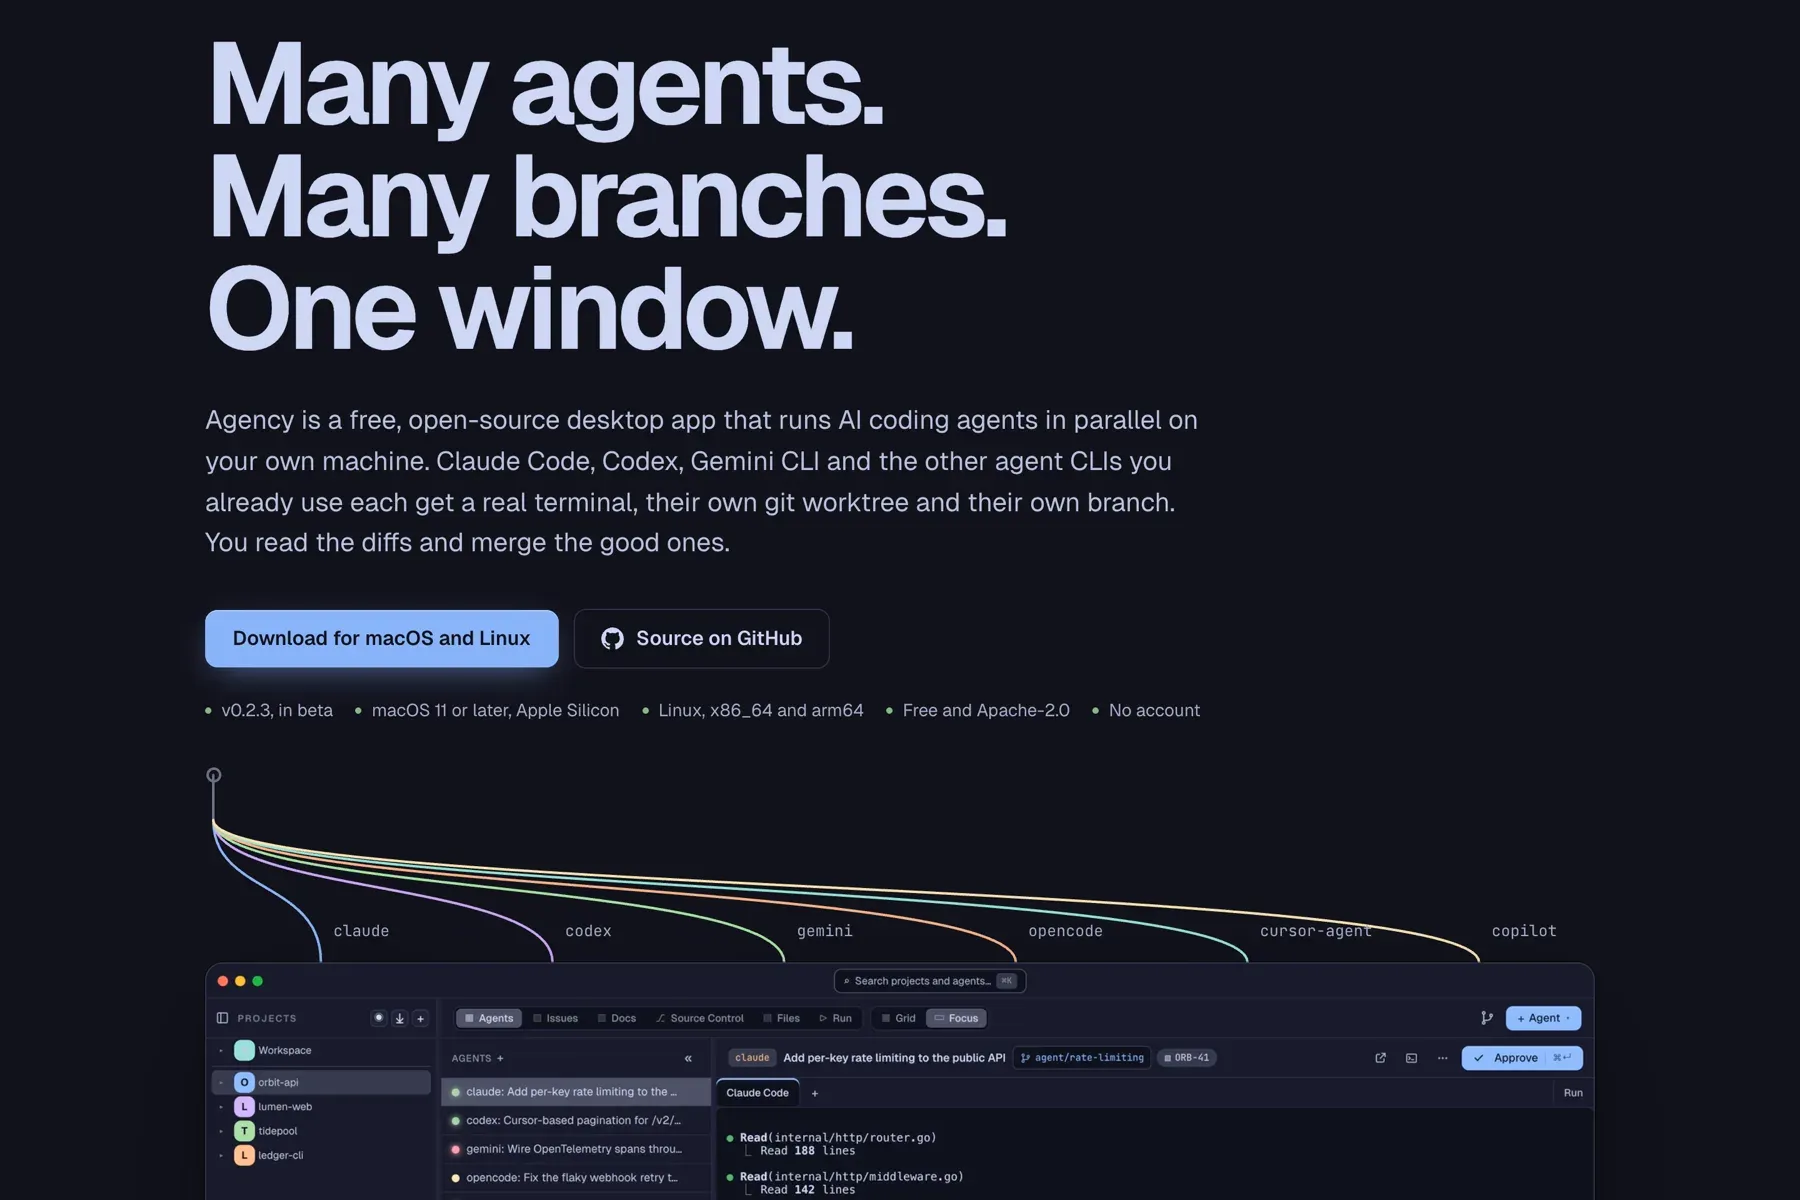
Task: Approve the claude agent's changes
Action: coord(1522,1058)
